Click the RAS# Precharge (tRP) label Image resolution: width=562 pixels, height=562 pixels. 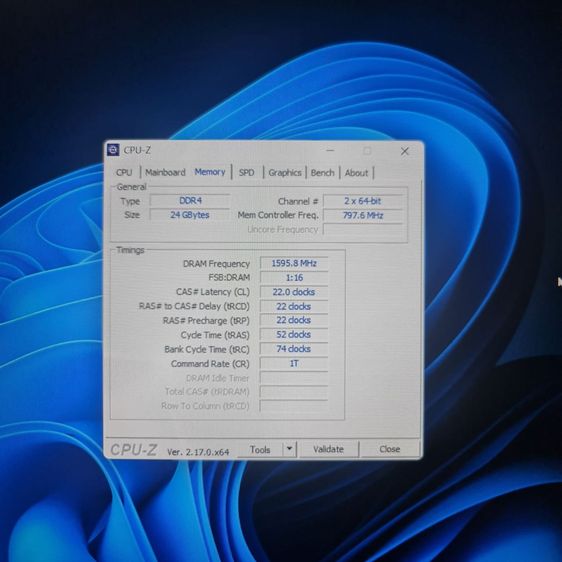[x=206, y=320]
